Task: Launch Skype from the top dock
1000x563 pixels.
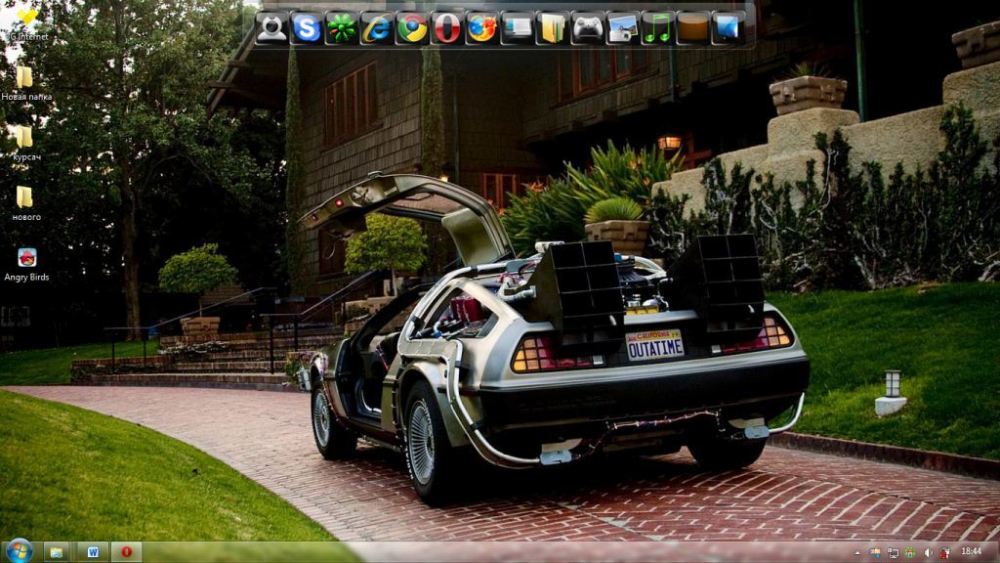Action: click(307, 29)
